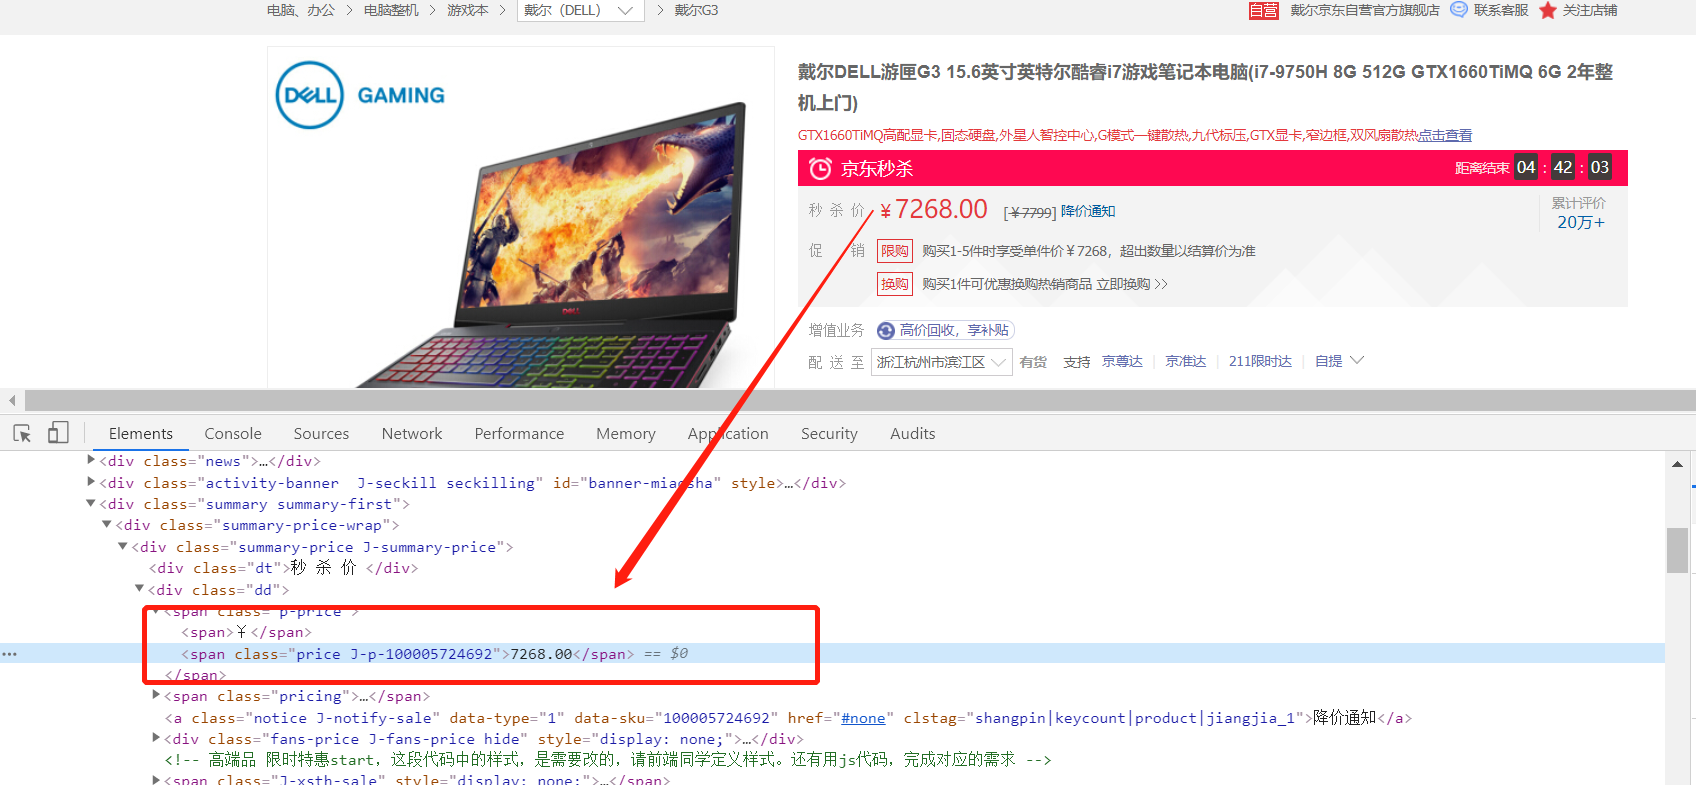This screenshot has height=785, width=1696.
Task: Click the 关注店铺 star icon
Action: point(1548,10)
